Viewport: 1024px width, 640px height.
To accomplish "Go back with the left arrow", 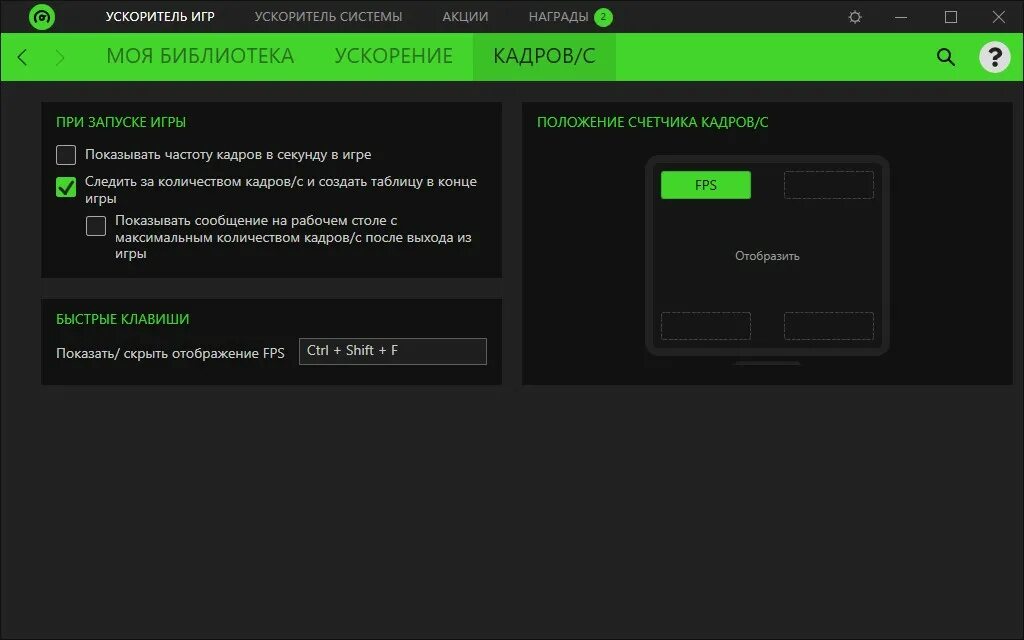I will tap(22, 57).
